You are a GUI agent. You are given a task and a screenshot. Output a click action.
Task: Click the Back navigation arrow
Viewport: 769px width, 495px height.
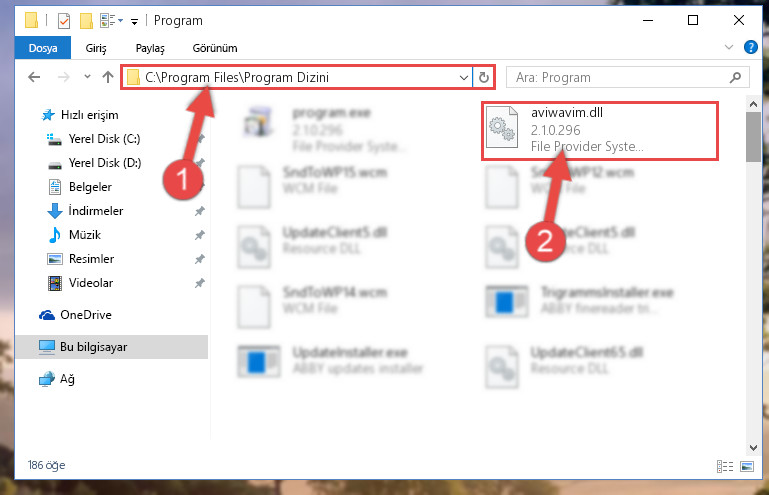click(x=34, y=77)
